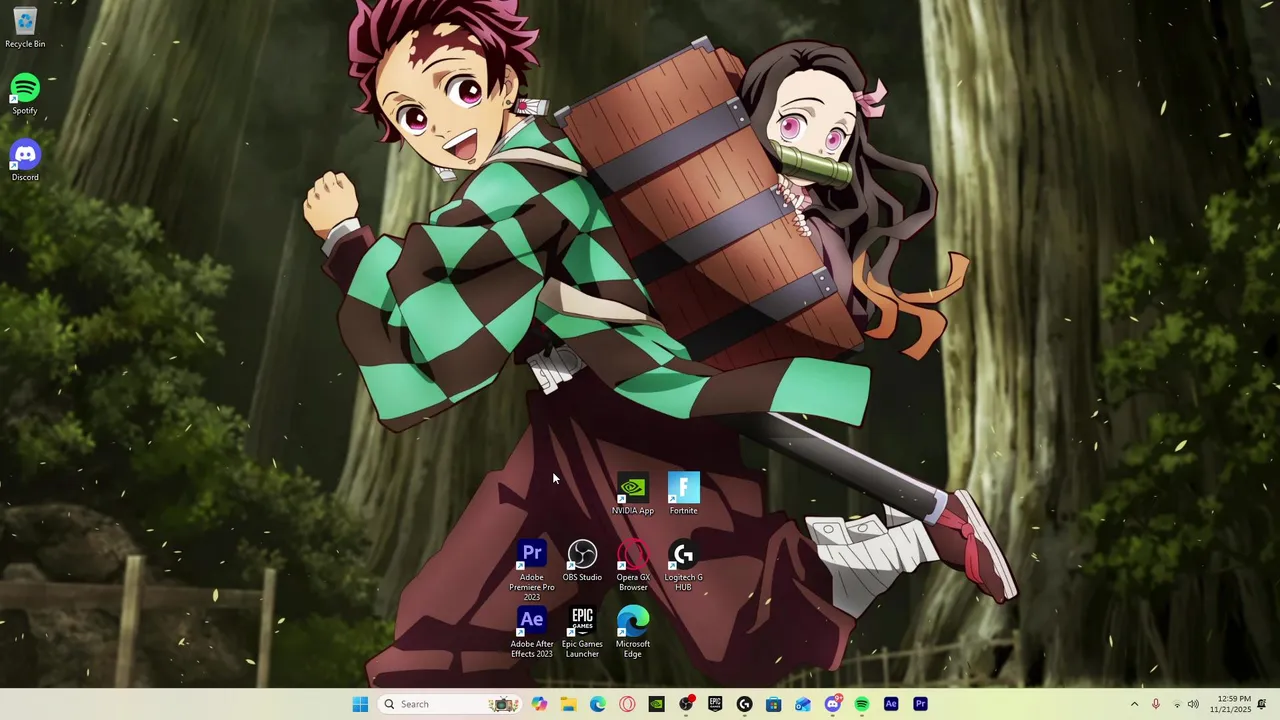This screenshot has width=1280, height=720.
Task: Select Adobe Premiere Pro 2023 desktop shortcut
Action: coord(532,571)
